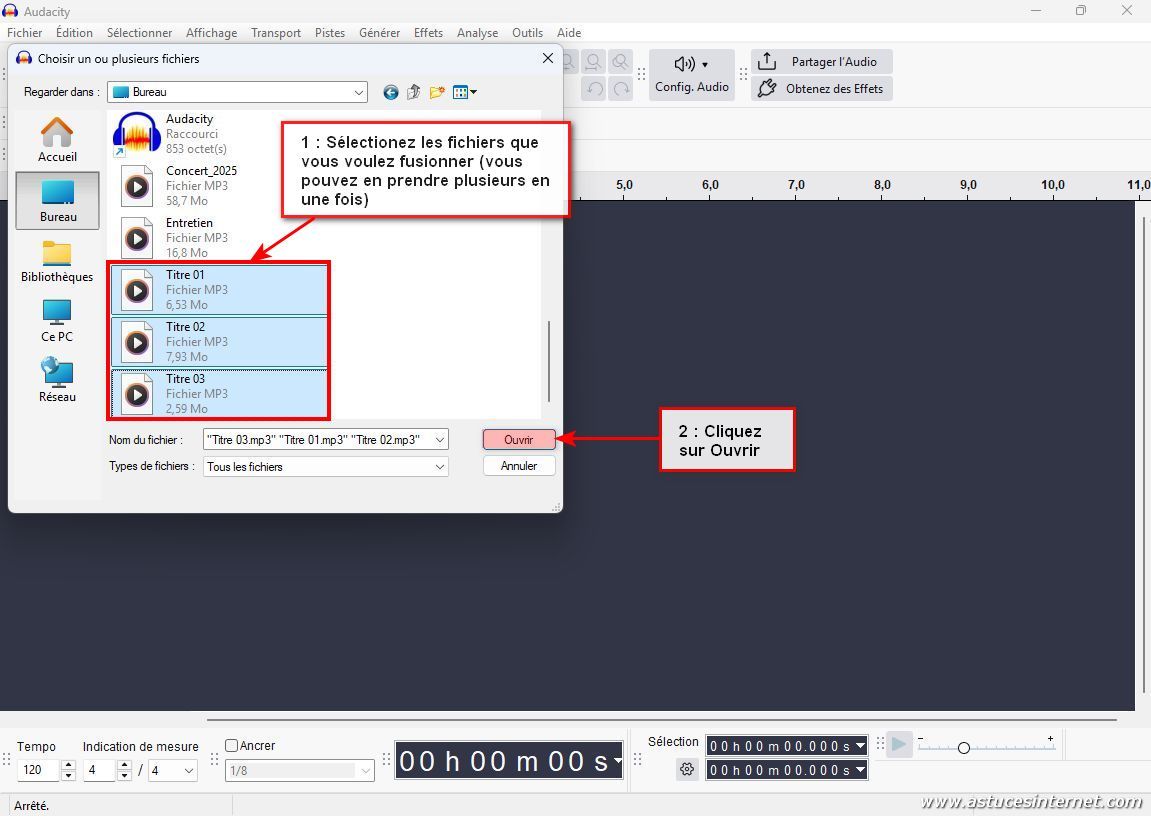Expand the view menu dropdown in dialog
This screenshot has width=1151, height=816.
coord(465,92)
